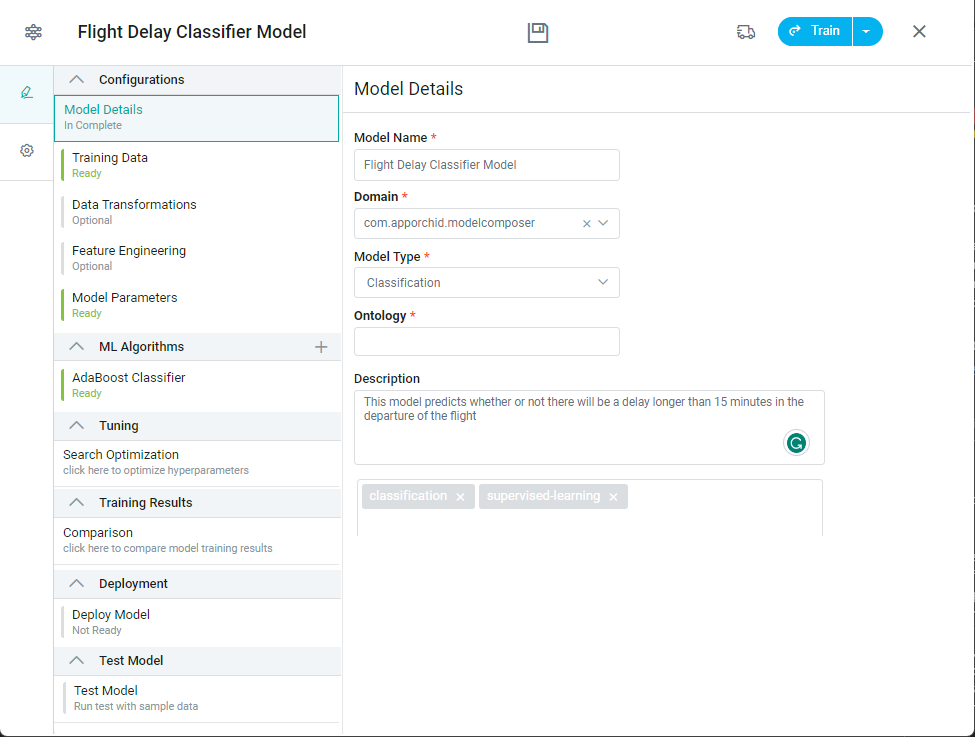The image size is (975, 737).
Task: Select the edit pen icon in left rail
Action: point(27,93)
